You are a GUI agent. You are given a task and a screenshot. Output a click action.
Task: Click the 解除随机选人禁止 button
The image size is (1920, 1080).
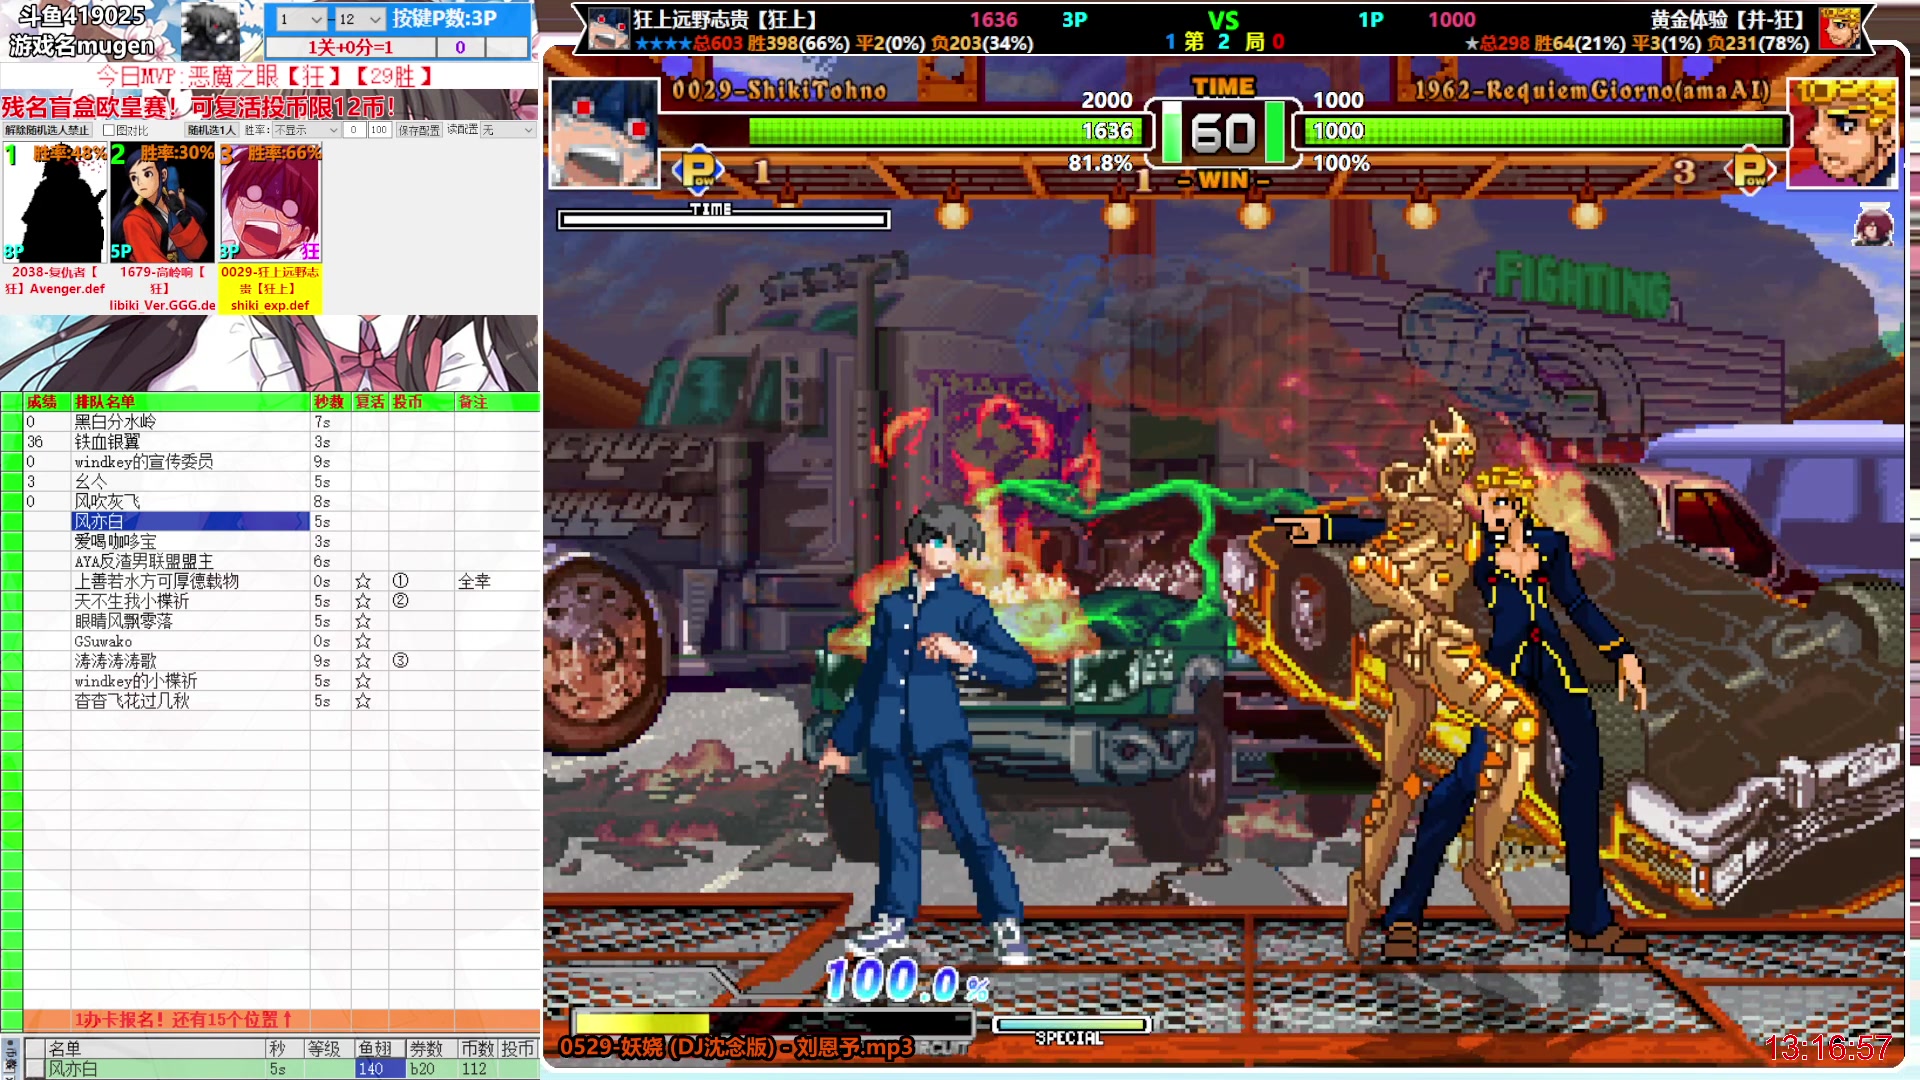(47, 130)
